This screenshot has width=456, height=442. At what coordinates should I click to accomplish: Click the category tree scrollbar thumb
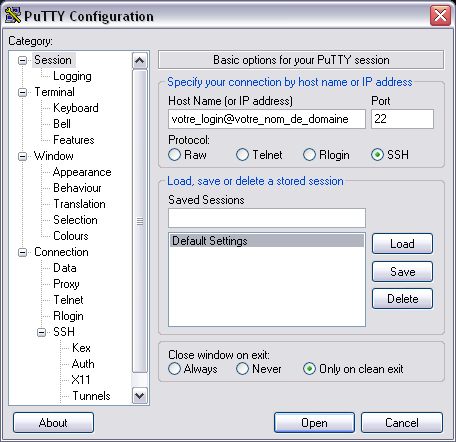[x=140, y=221]
